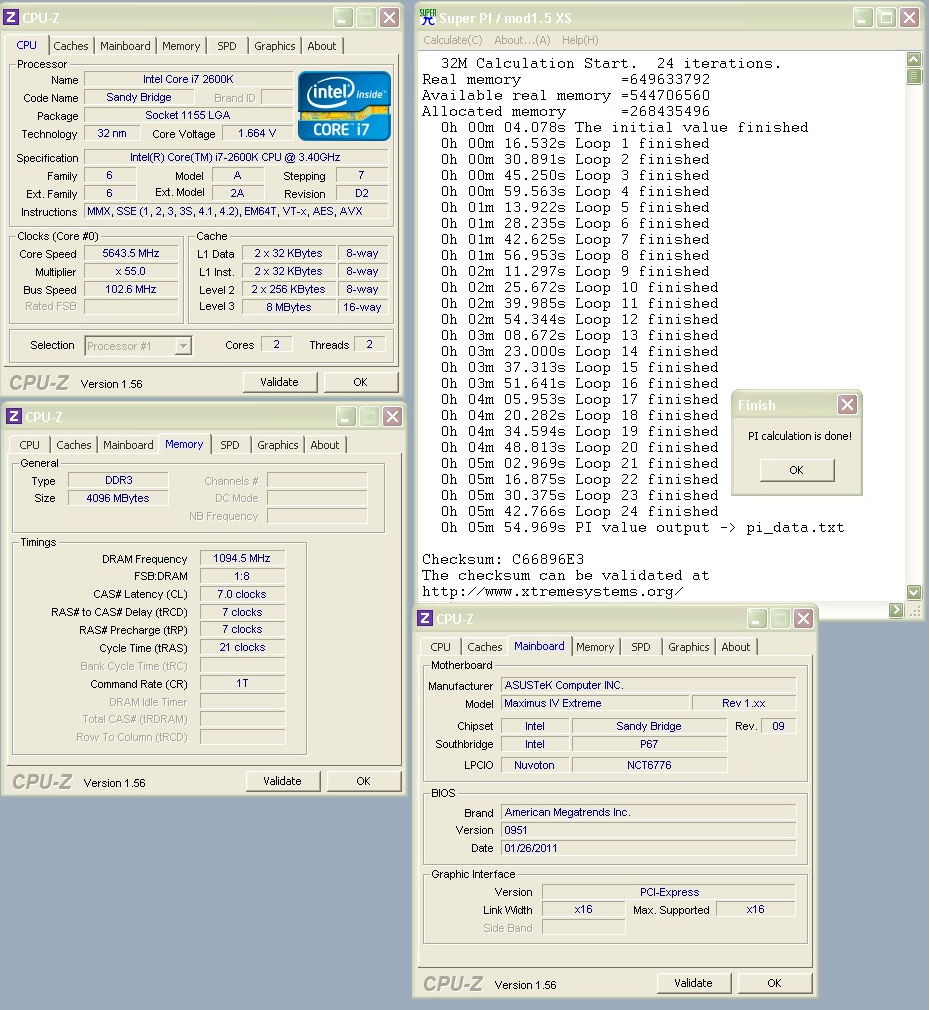Click the xtremesystems.org URL text
The height and width of the screenshot is (1010, 930).
[553, 591]
